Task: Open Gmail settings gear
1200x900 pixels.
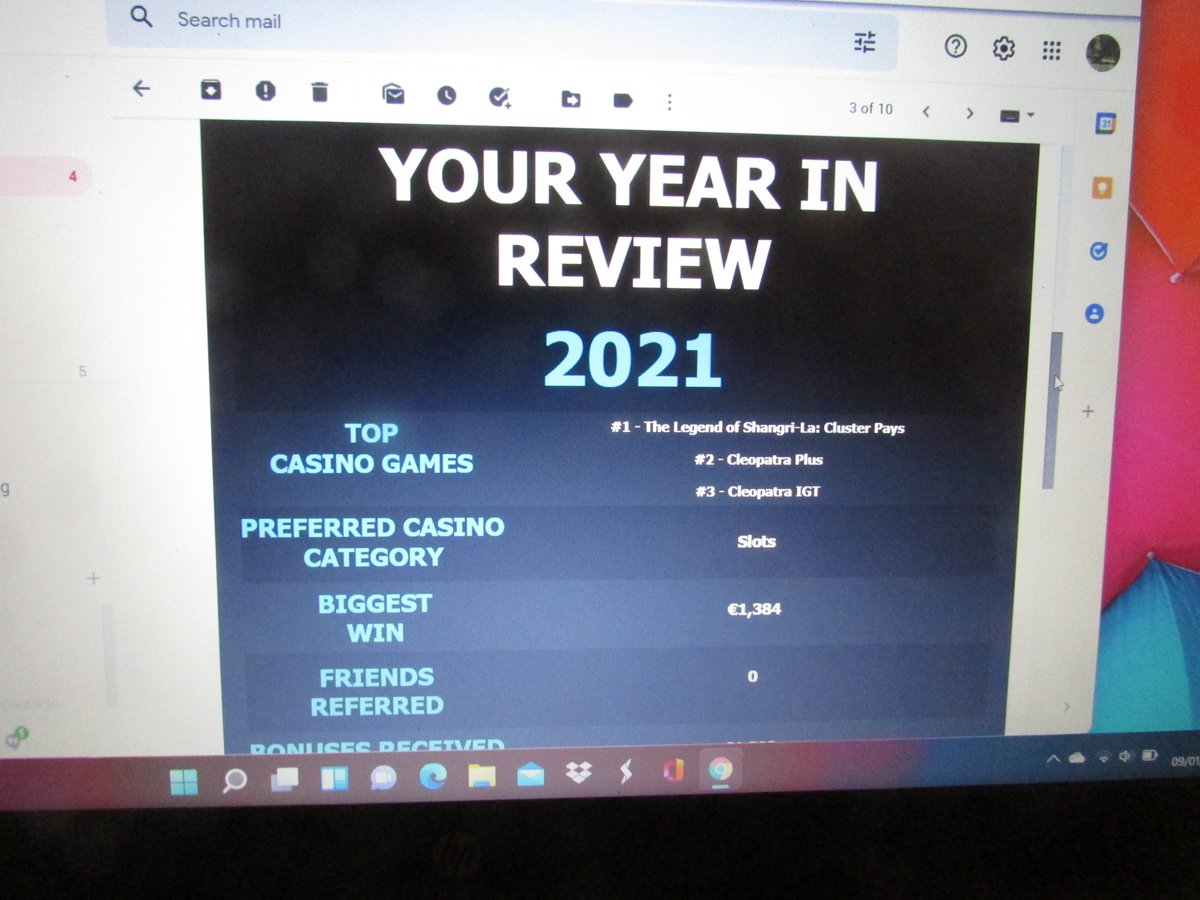Action: tap(1003, 48)
